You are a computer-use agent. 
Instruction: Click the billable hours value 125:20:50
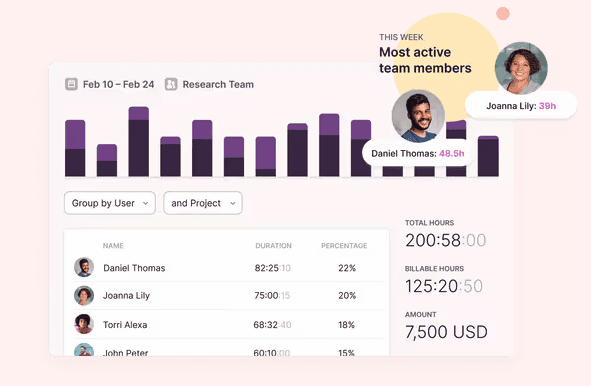click(444, 286)
